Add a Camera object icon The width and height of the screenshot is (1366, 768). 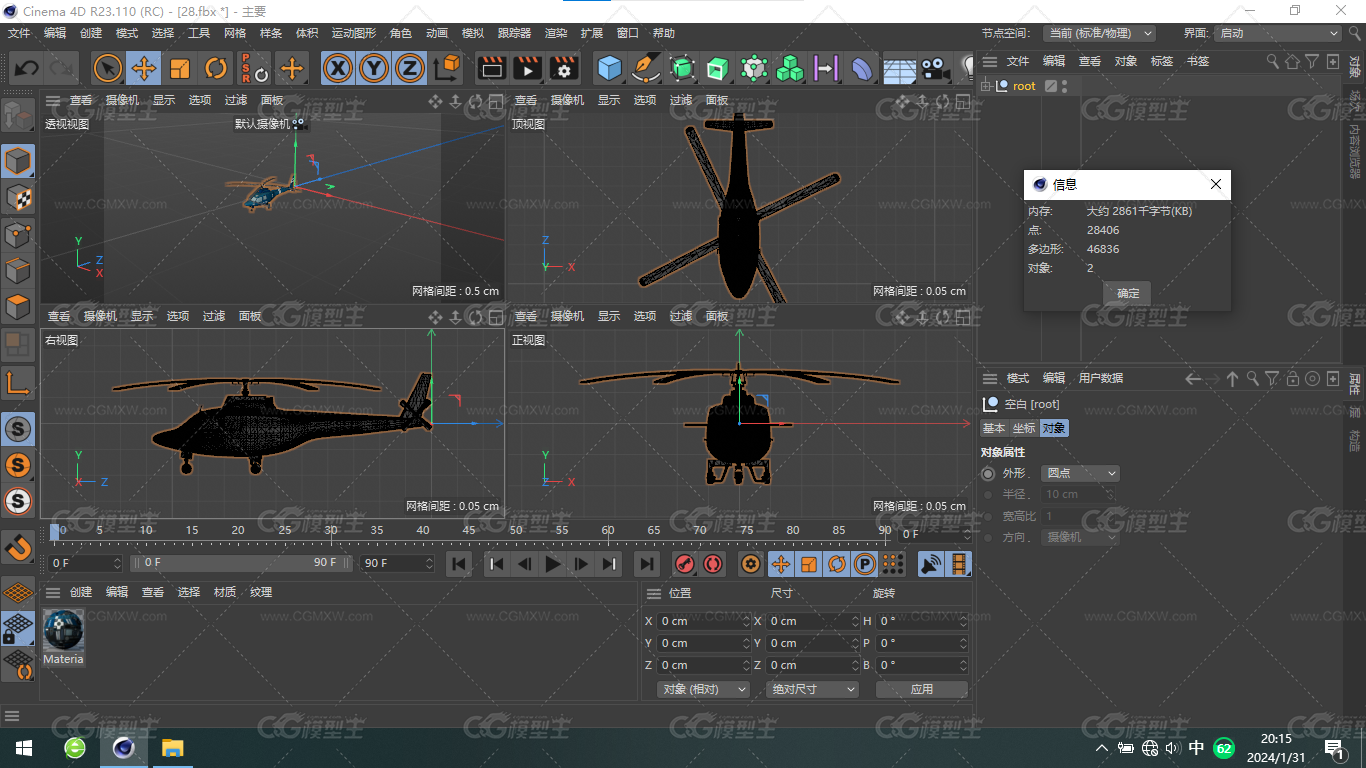point(934,68)
